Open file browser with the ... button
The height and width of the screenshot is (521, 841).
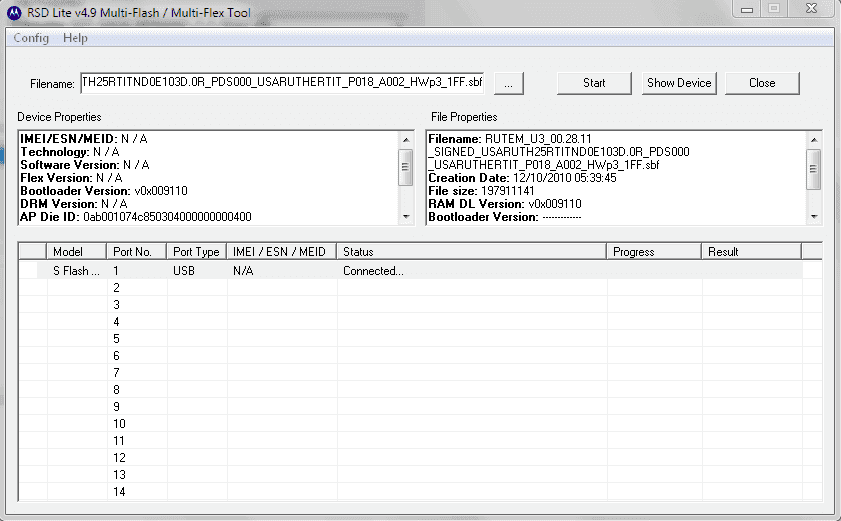[508, 83]
